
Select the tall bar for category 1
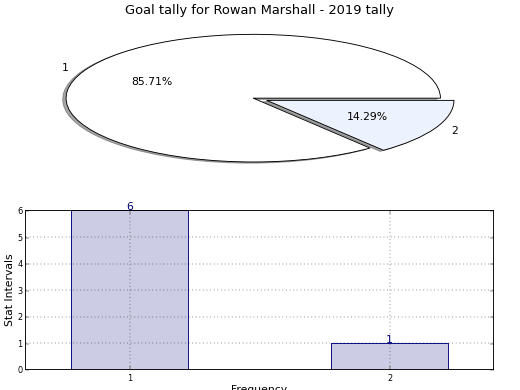click(x=130, y=290)
